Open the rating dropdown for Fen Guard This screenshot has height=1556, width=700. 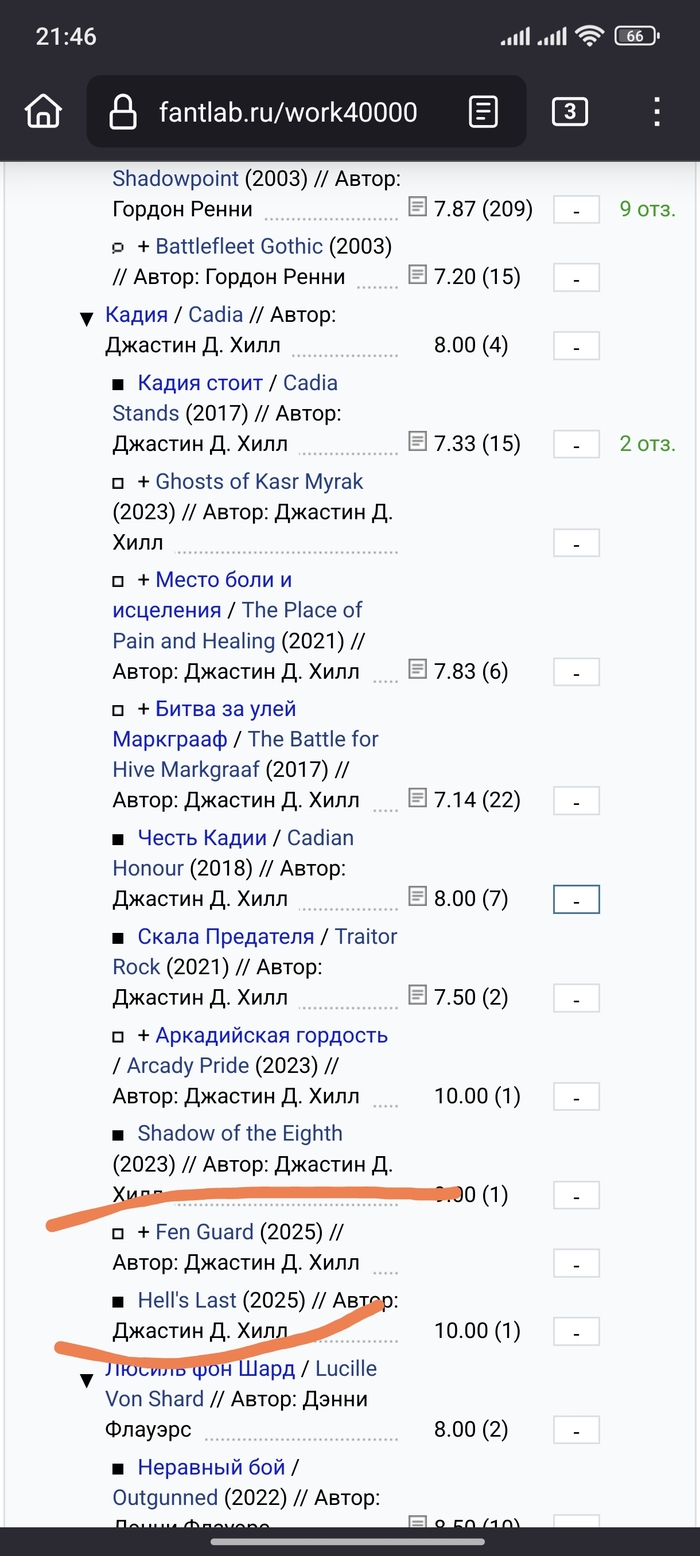(576, 1264)
